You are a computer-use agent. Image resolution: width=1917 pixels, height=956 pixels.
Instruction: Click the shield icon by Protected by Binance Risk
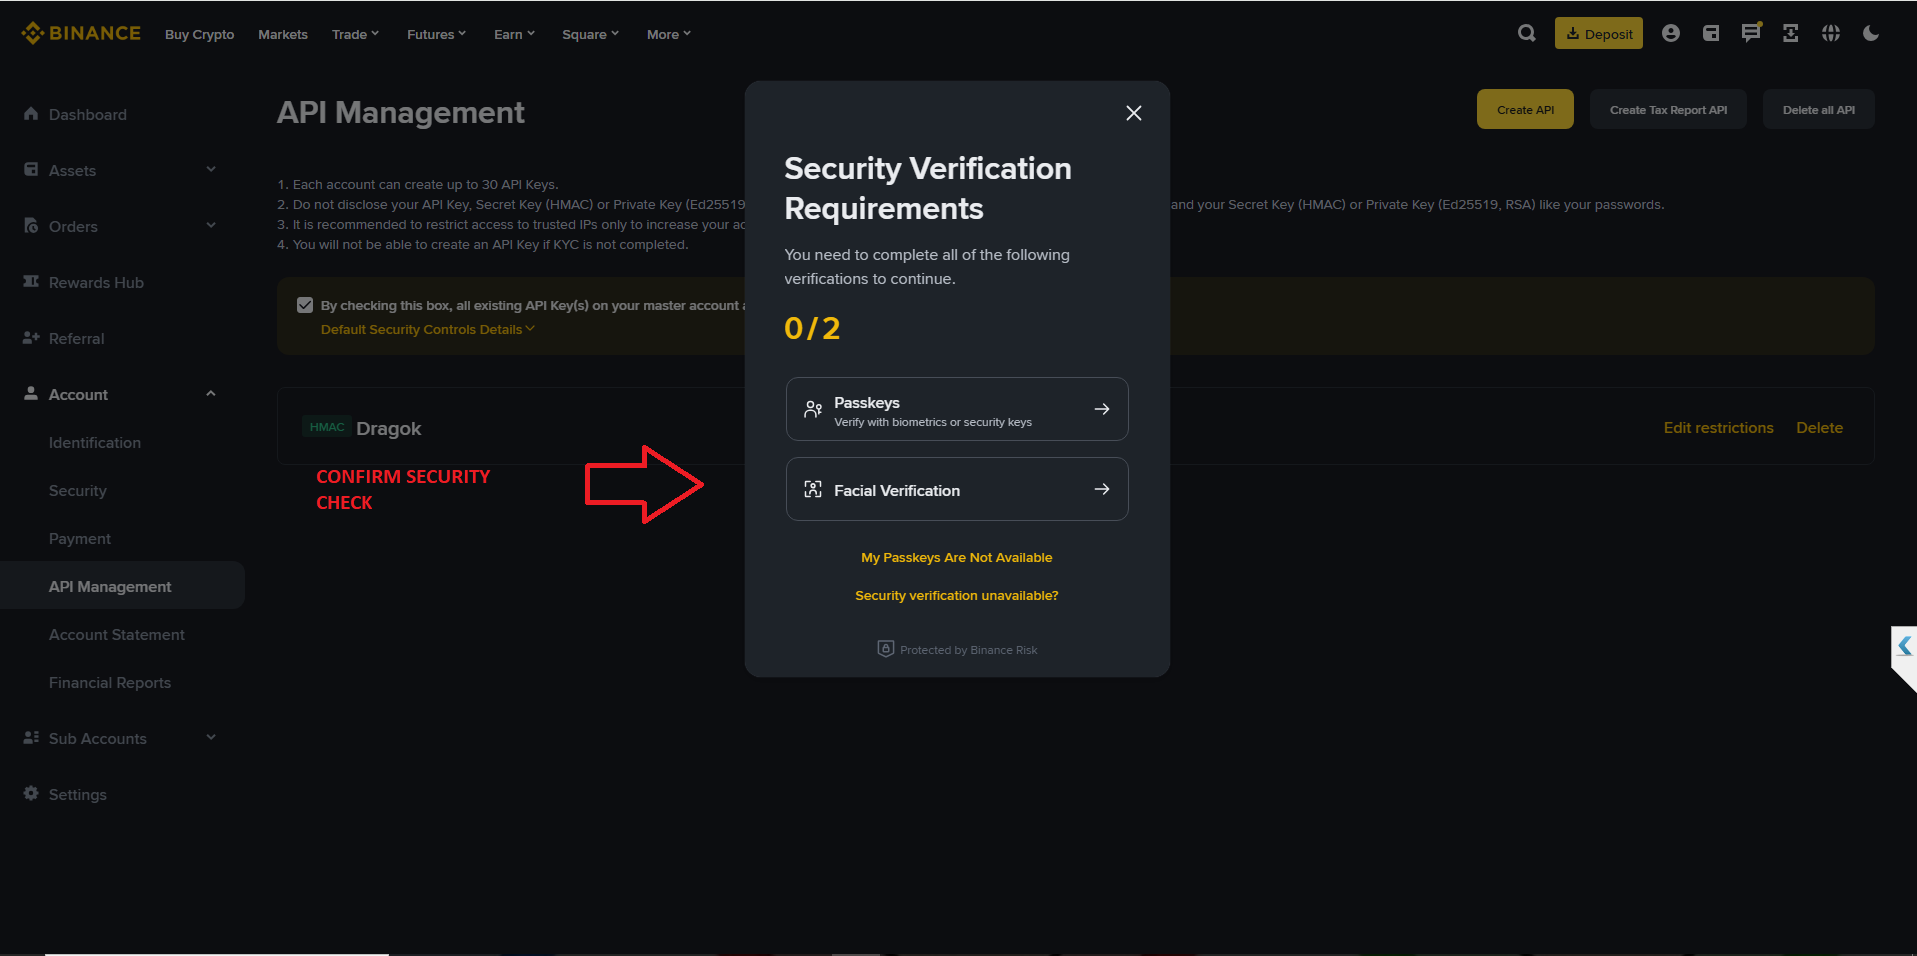886,649
